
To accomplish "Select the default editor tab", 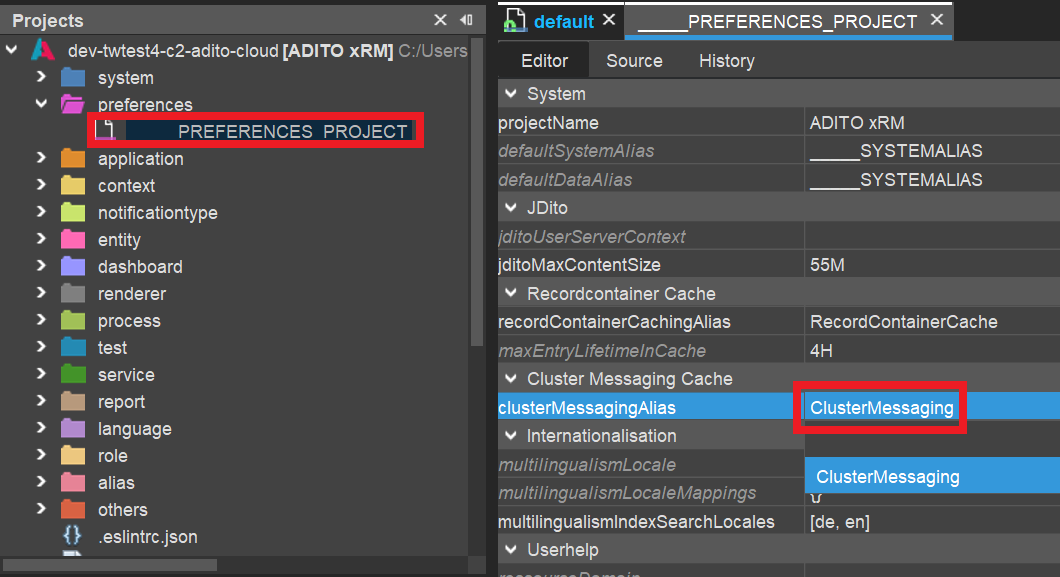I will click(563, 21).
